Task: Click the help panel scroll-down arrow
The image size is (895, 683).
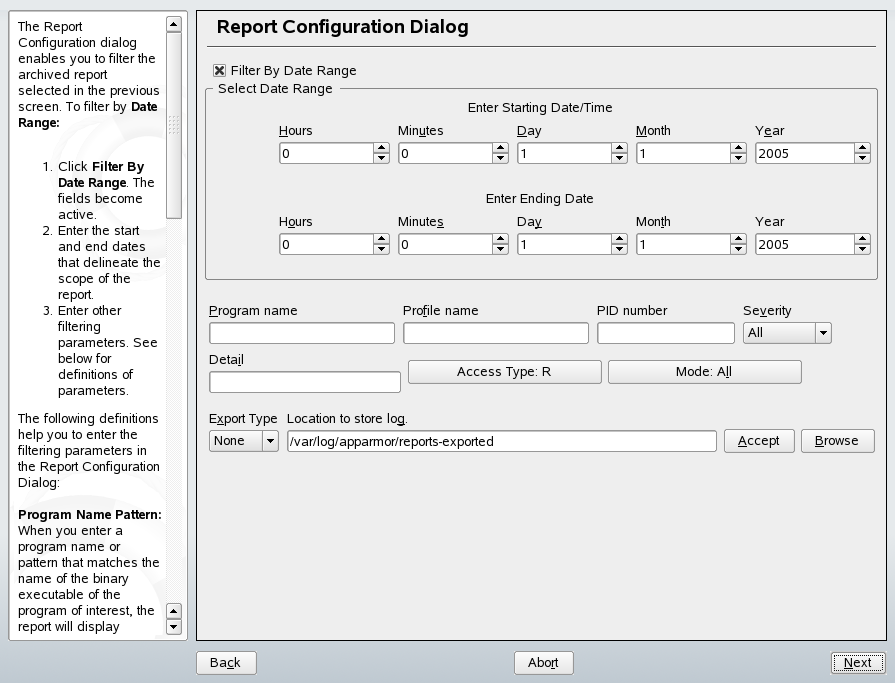Action: (x=175, y=625)
